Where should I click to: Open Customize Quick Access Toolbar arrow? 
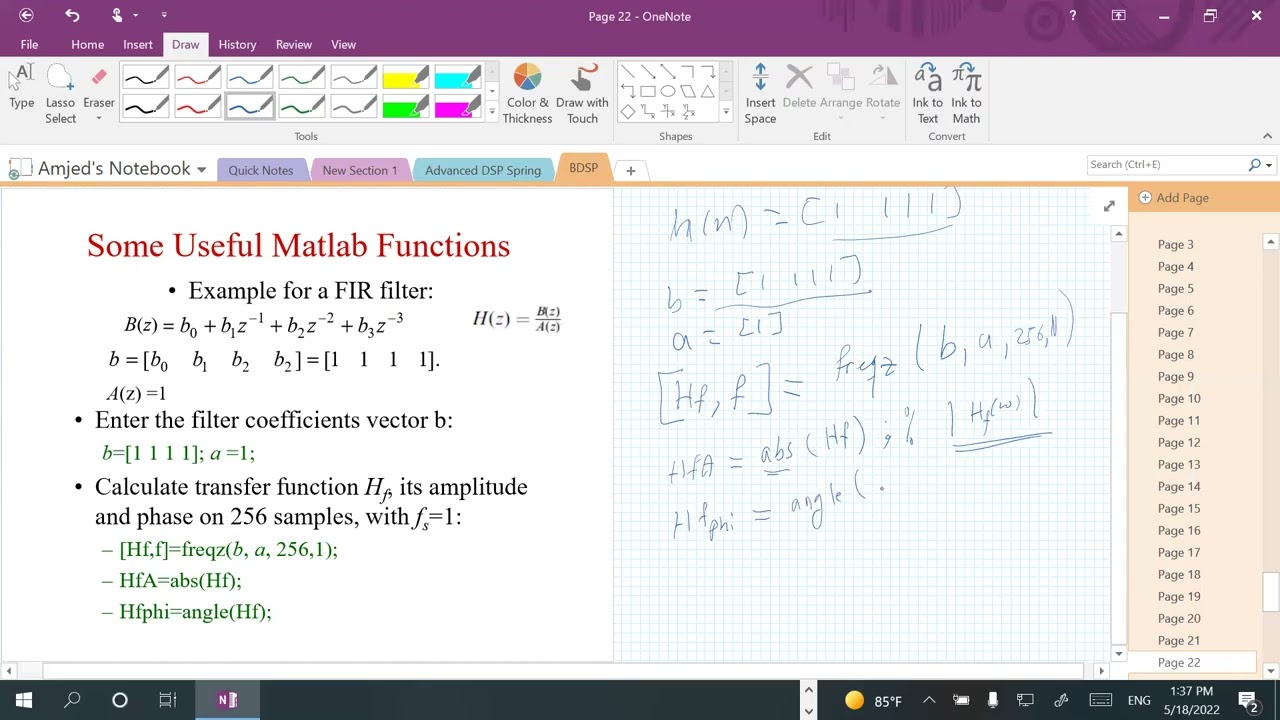[164, 15]
